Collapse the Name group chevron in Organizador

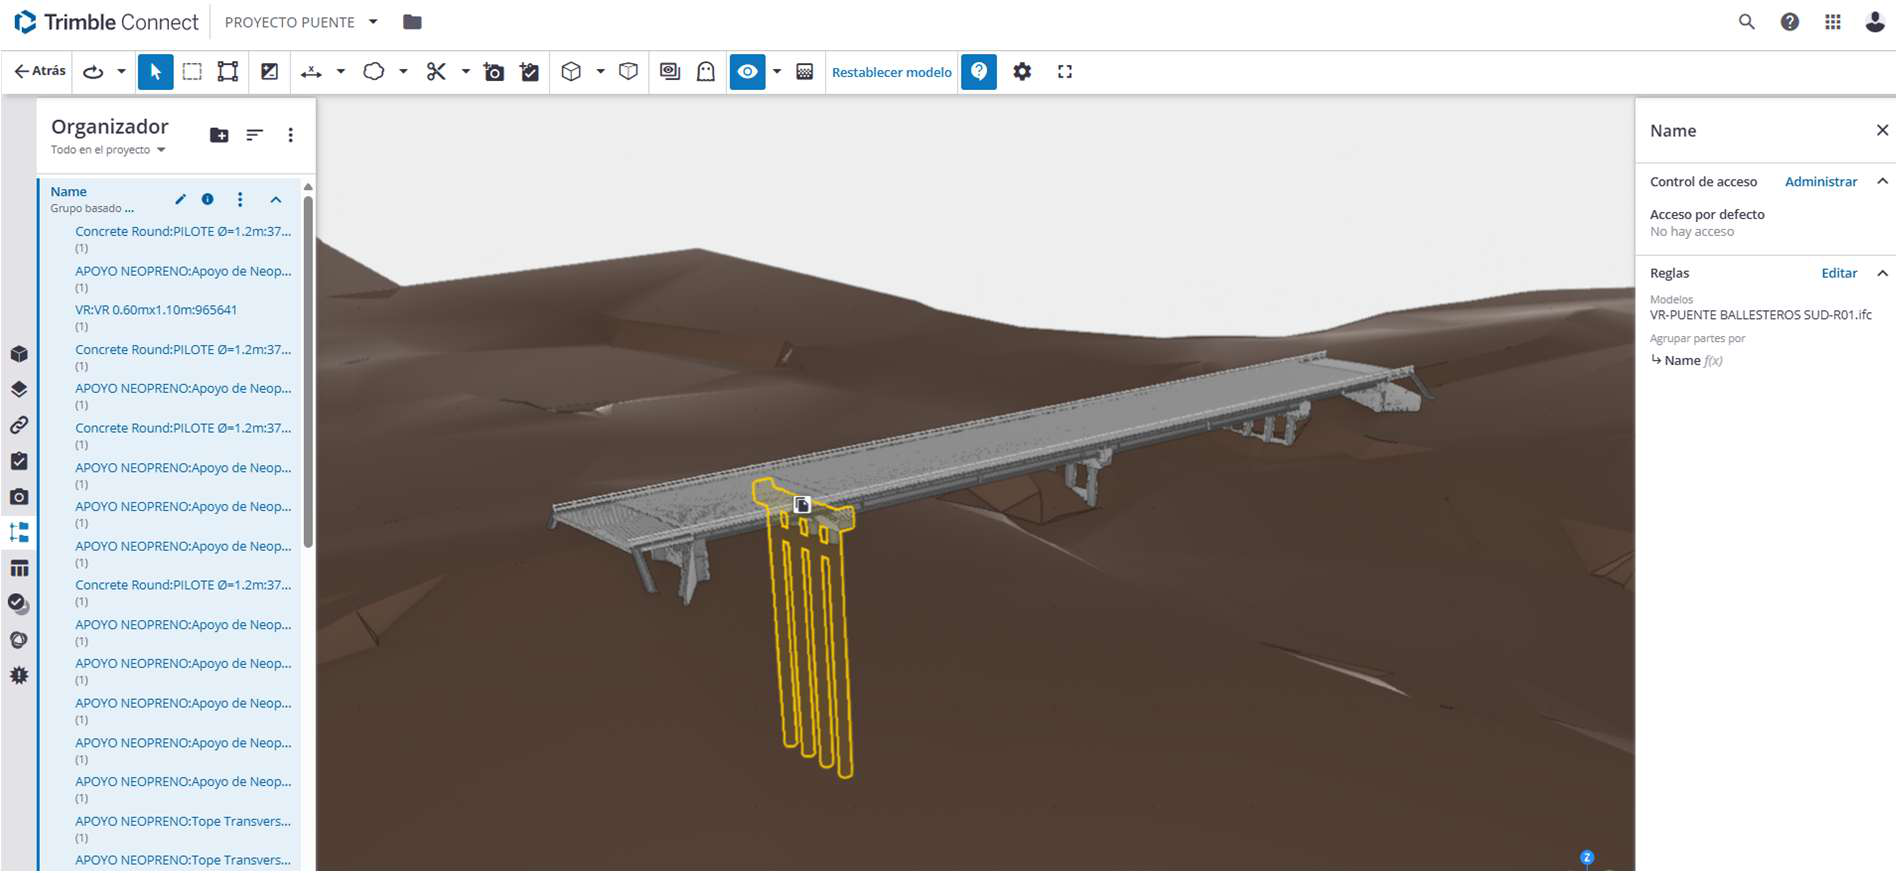coord(276,200)
